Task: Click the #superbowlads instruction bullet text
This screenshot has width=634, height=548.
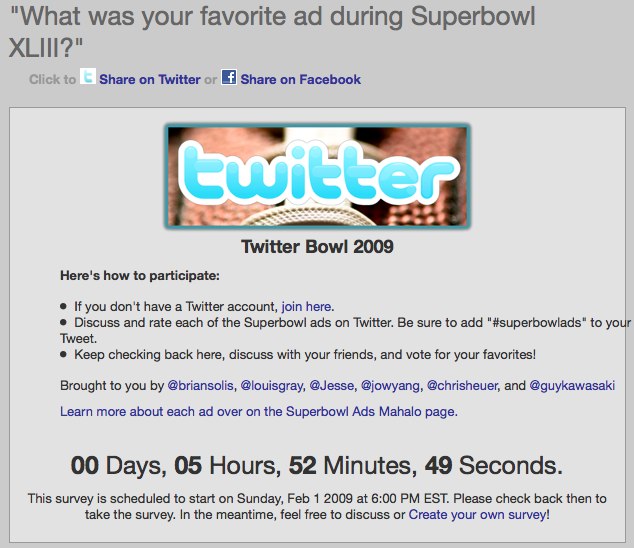Action: pos(346,330)
